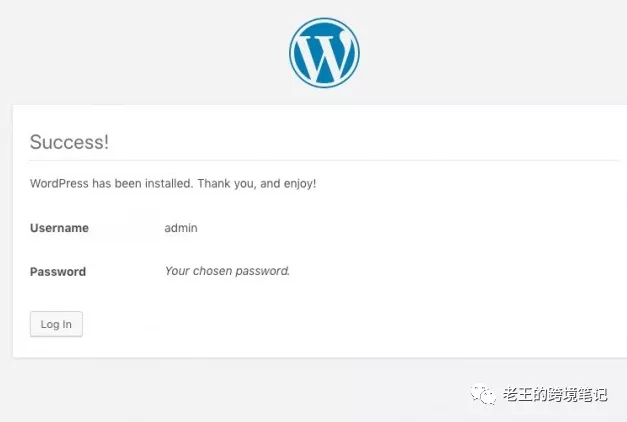This screenshot has width=627, height=422.
Task: Click the word "enjoy!" ending the message
Action: 301,184
